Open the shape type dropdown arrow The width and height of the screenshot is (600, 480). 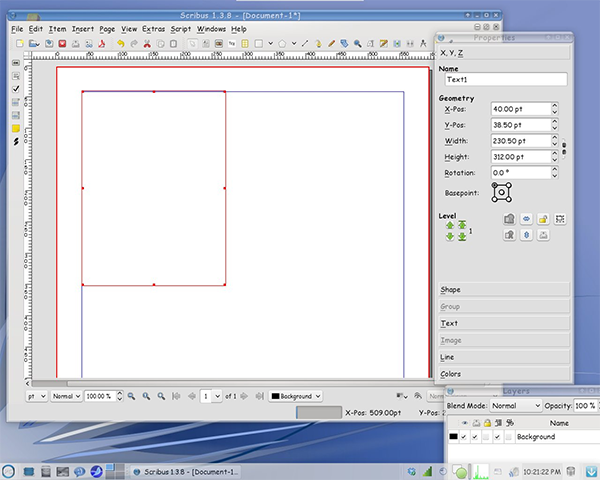point(271,44)
